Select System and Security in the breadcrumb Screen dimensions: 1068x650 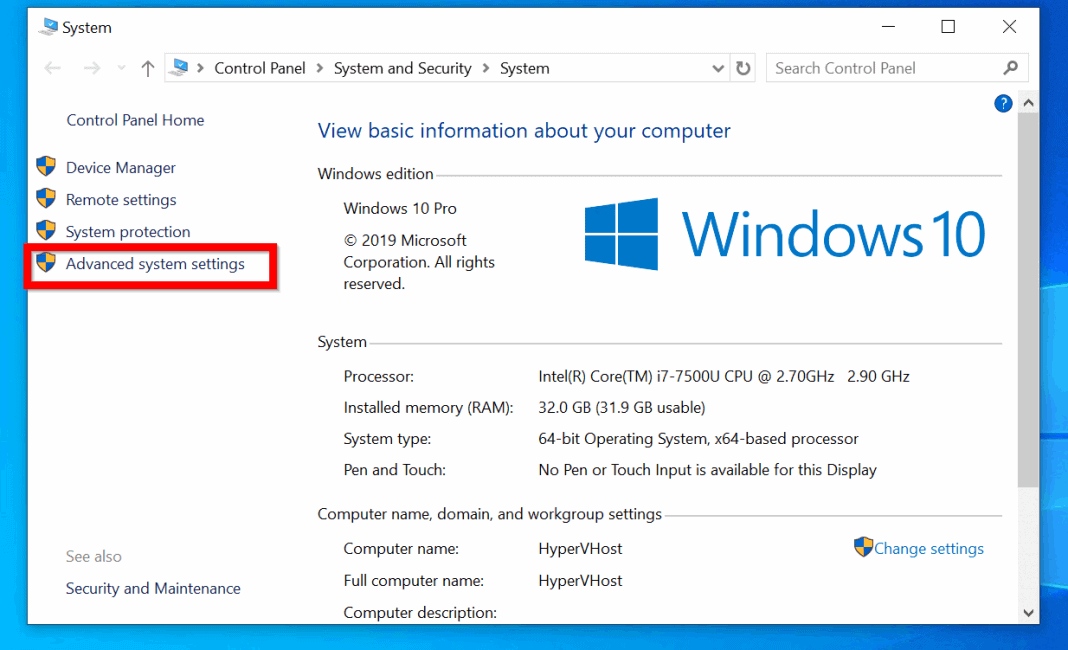[403, 67]
